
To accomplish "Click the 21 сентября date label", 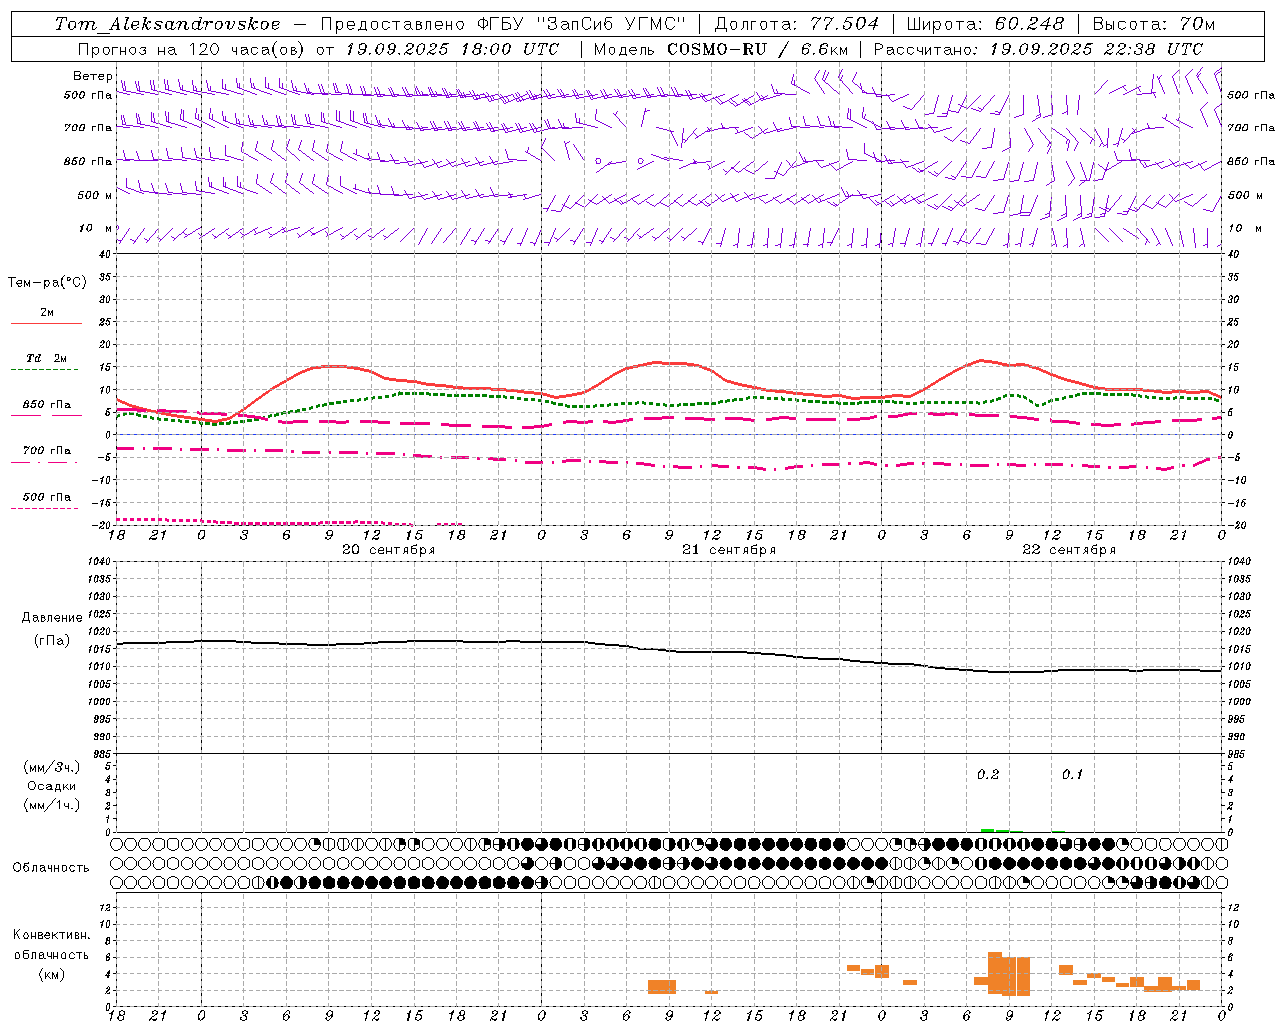I will [x=729, y=550].
